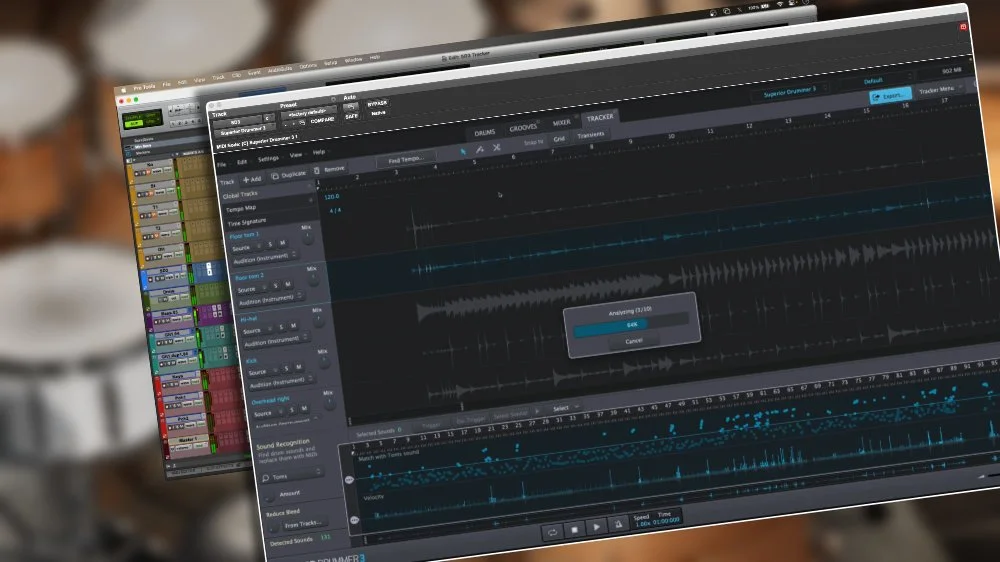
Task: Open Toms sound recognition dropdown
Action: (x=292, y=475)
